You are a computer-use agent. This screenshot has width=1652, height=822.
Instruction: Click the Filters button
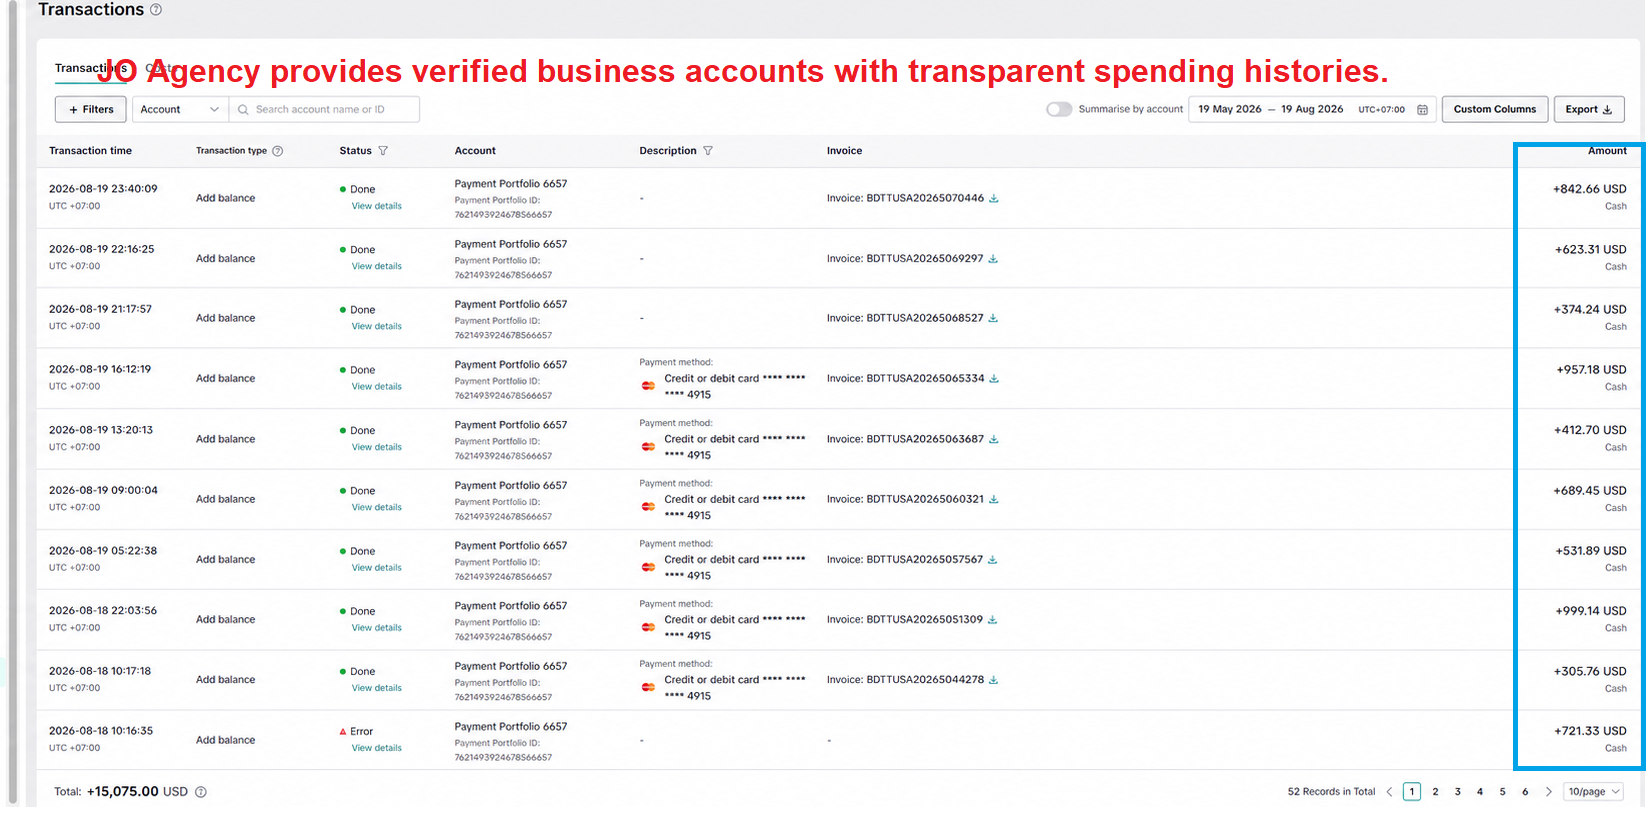(91, 110)
